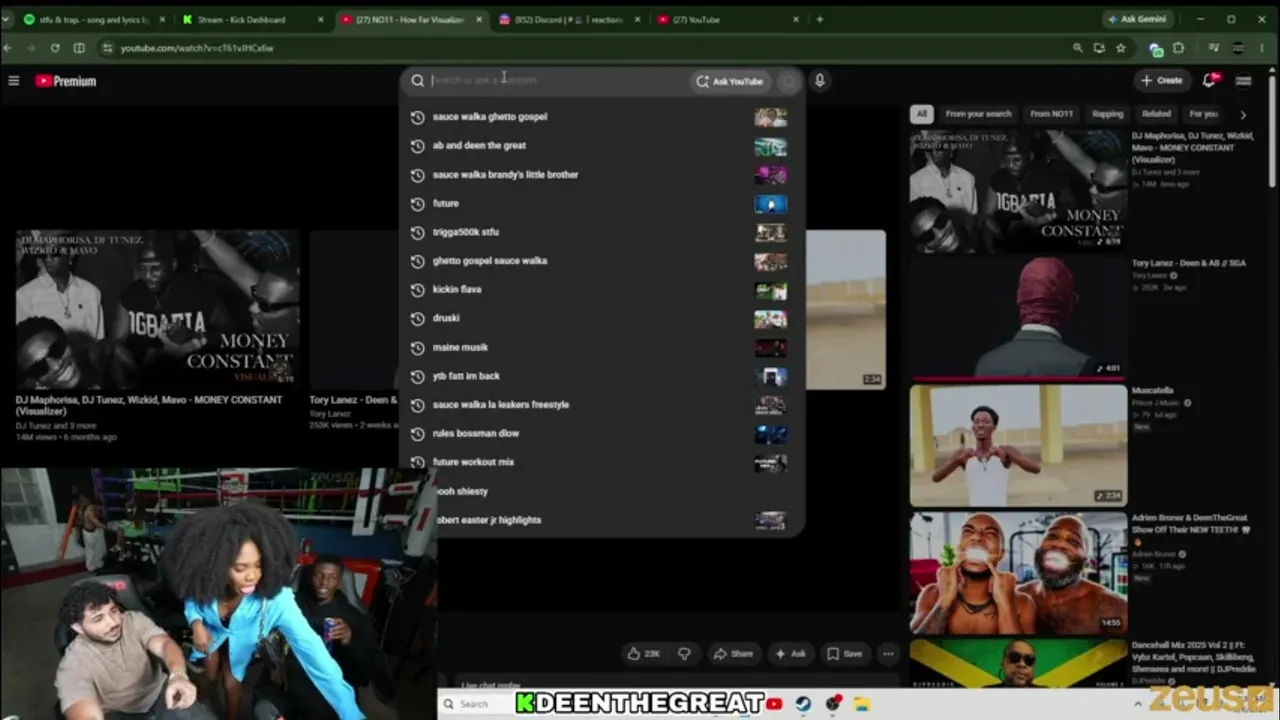Viewport: 1280px width, 720px height.
Task: Open 'Tory Lanez - Deen & AB // SGA' sidebar title
Action: click(1189, 263)
